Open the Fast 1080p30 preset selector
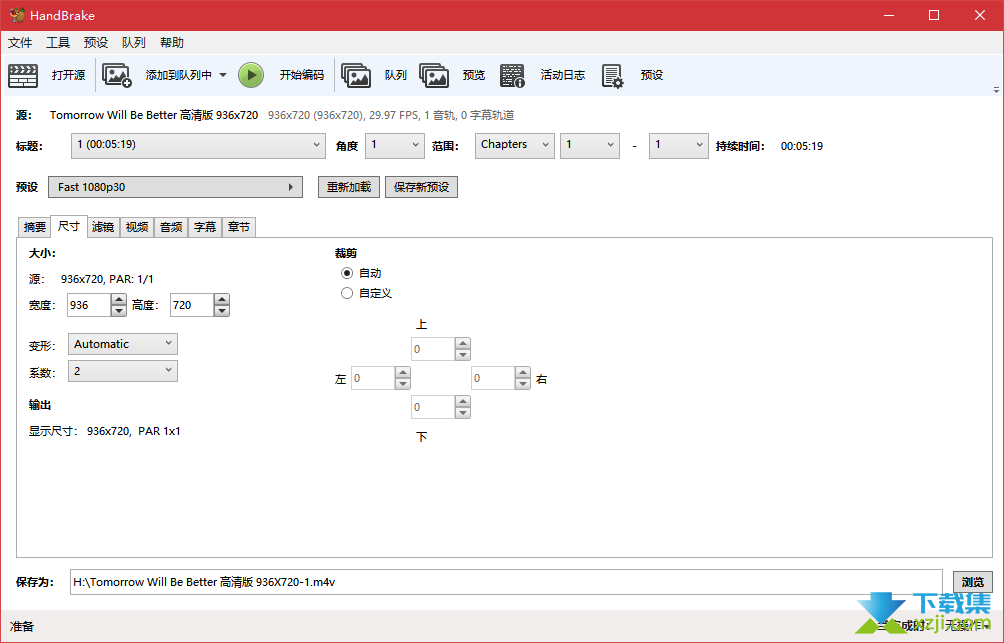This screenshot has width=1004, height=643. point(175,187)
